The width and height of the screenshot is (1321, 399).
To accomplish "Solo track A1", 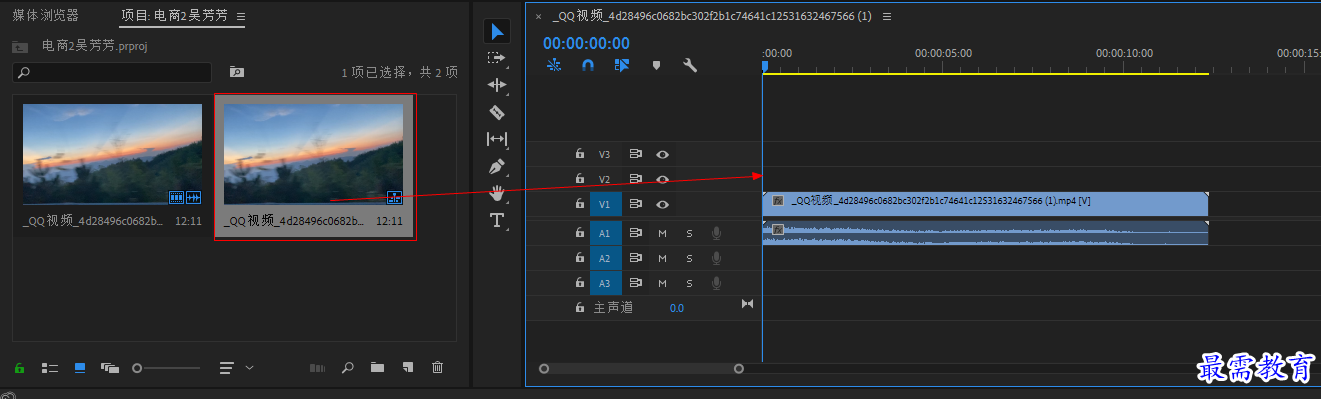I will [x=689, y=233].
